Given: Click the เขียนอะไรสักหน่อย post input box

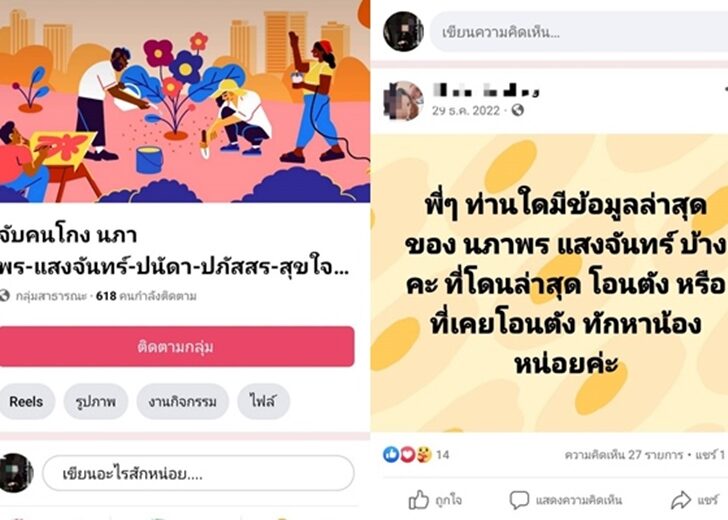Looking at the screenshot, I should tap(198, 473).
